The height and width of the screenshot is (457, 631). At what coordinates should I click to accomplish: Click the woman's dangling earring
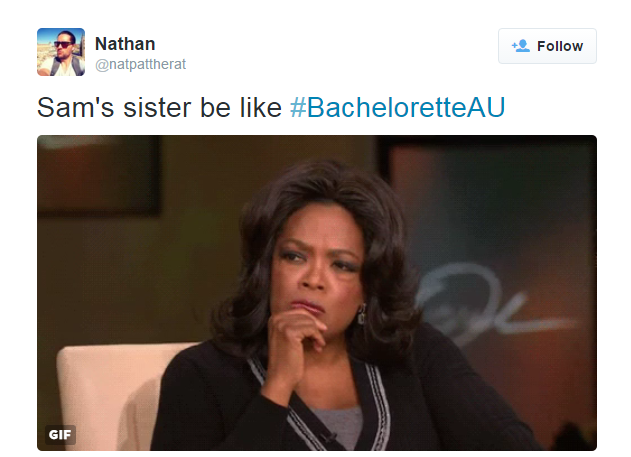point(361,314)
